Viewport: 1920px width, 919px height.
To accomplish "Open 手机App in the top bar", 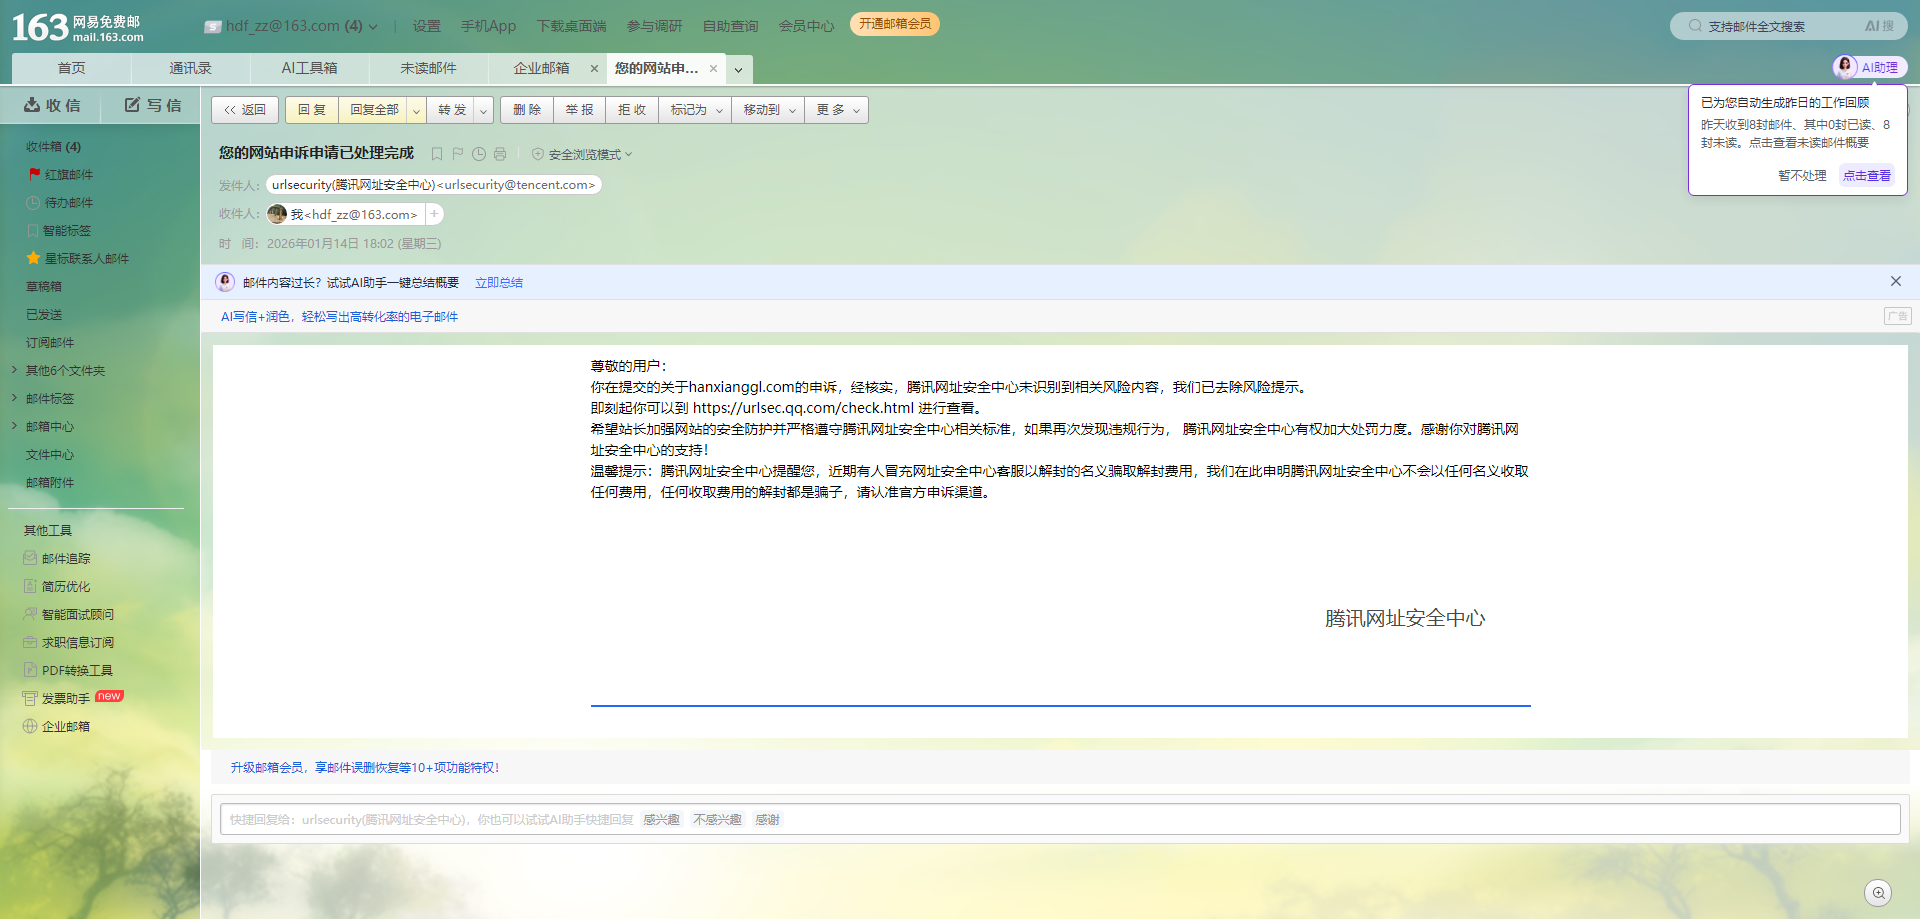I will (488, 26).
